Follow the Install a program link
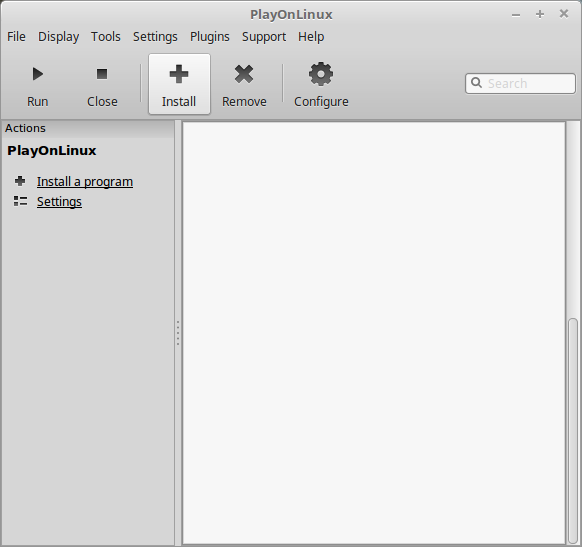This screenshot has width=582, height=547. [x=85, y=182]
